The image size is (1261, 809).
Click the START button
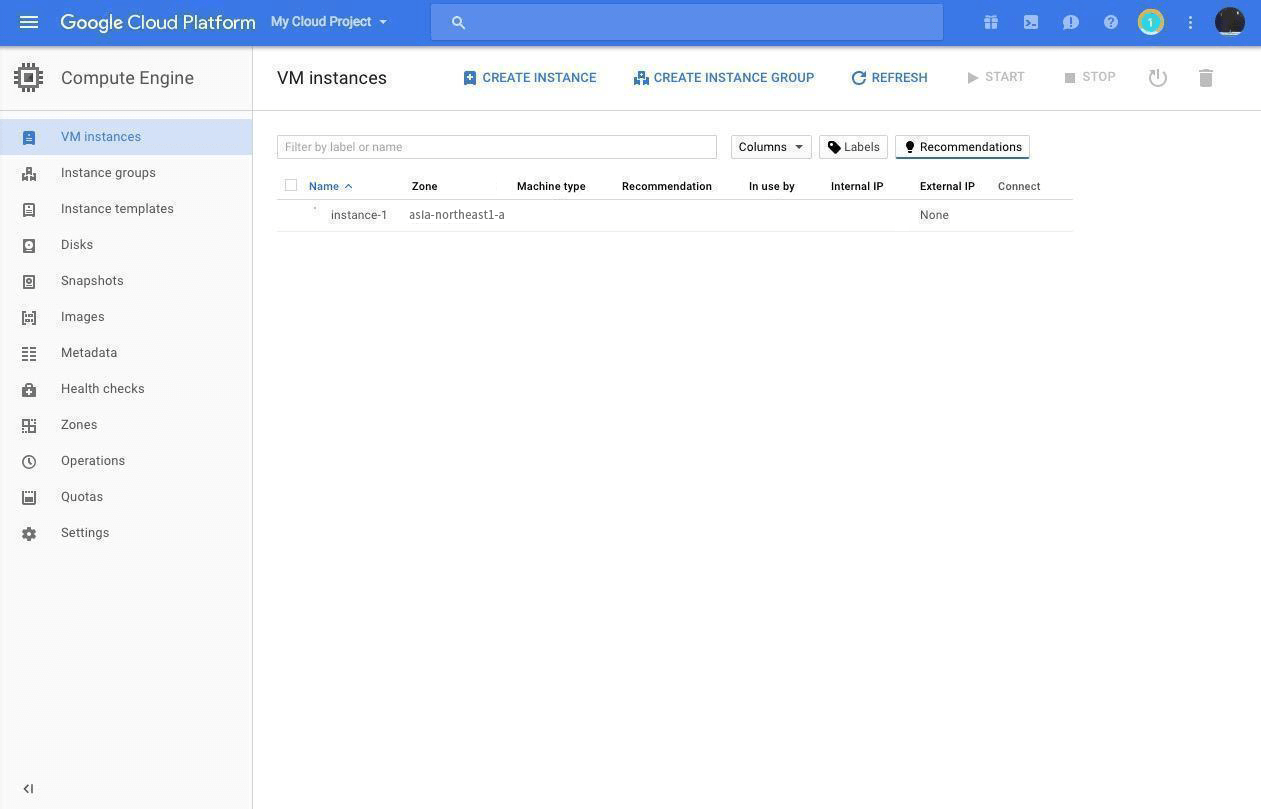pos(995,77)
